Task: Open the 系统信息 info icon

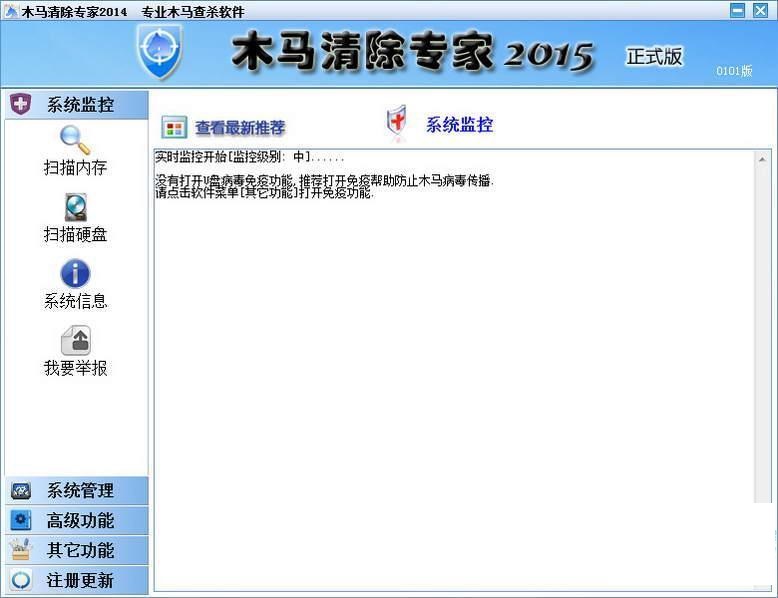Action: 75,273
